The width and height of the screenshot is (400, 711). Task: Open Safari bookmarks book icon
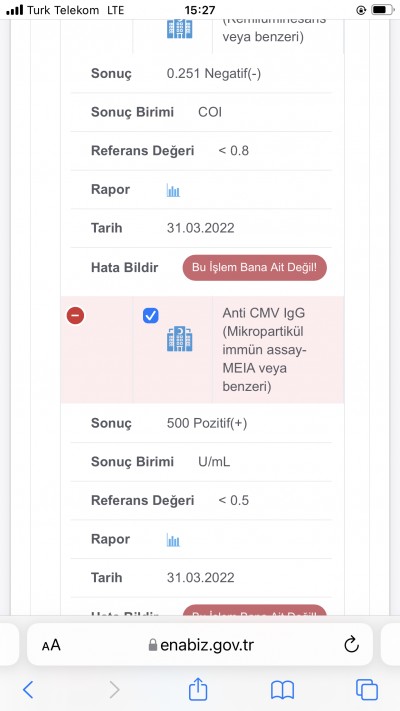coord(283,690)
